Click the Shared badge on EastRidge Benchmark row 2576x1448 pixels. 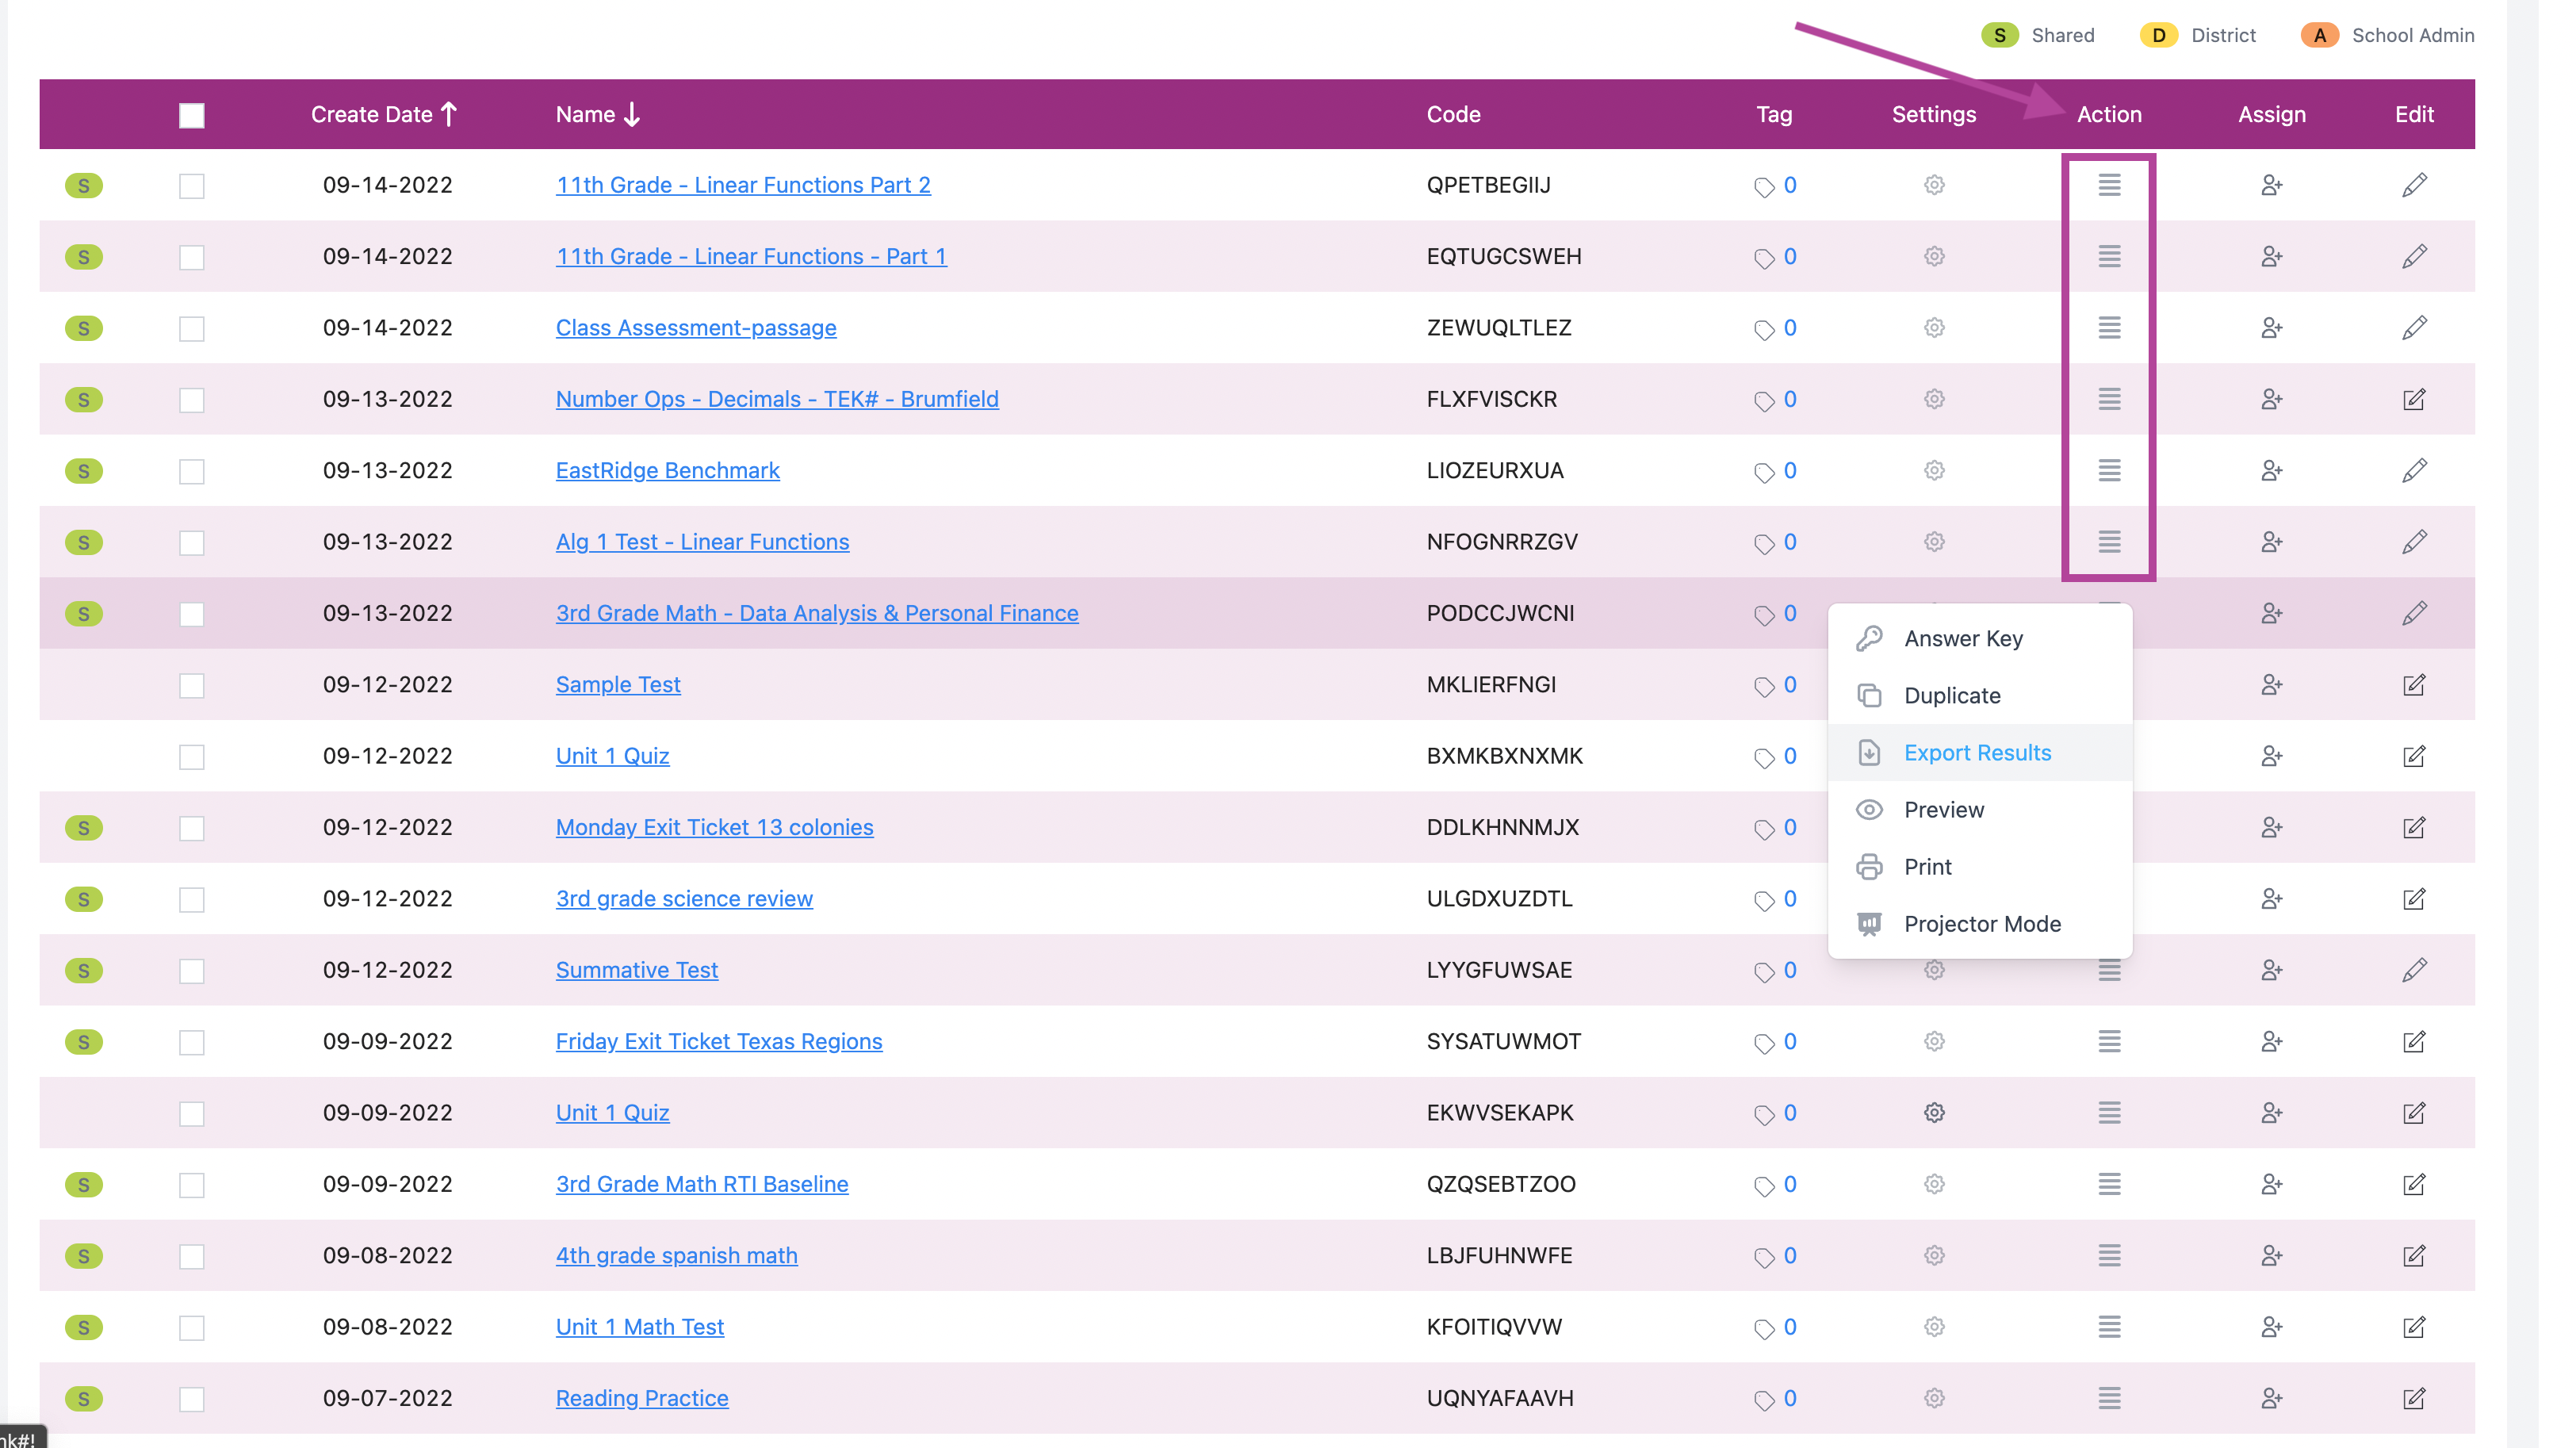click(84, 471)
